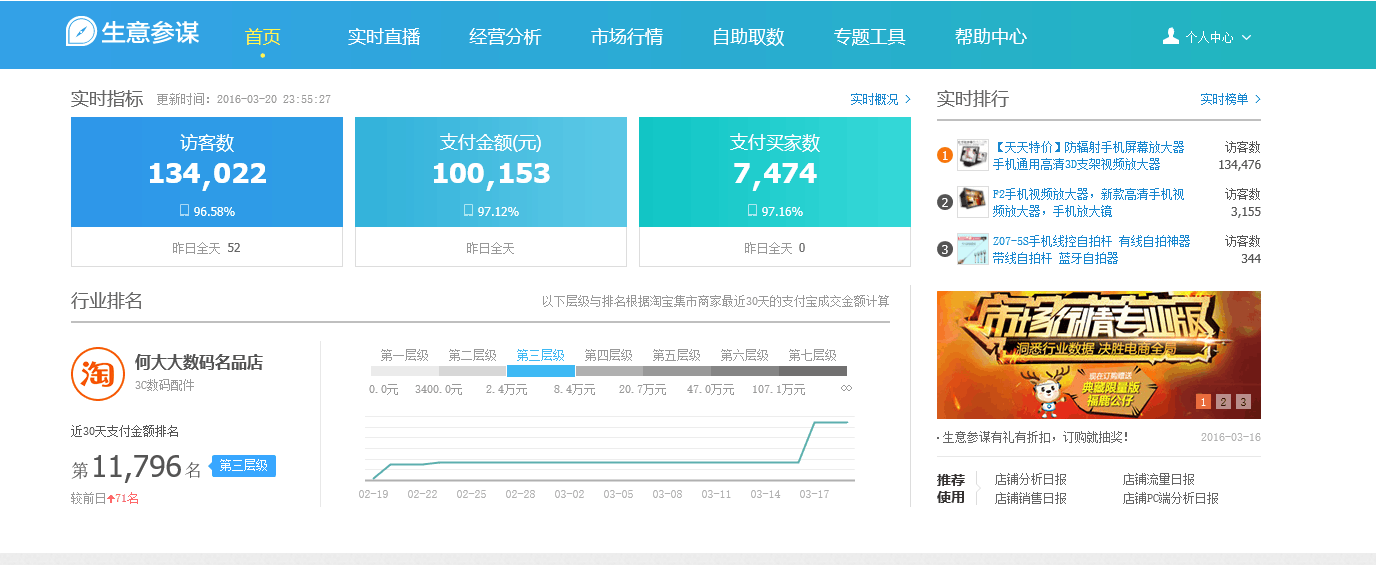Select the 第二层级 tier label
The image size is (1376, 565).
pyautogui.click(x=472, y=355)
